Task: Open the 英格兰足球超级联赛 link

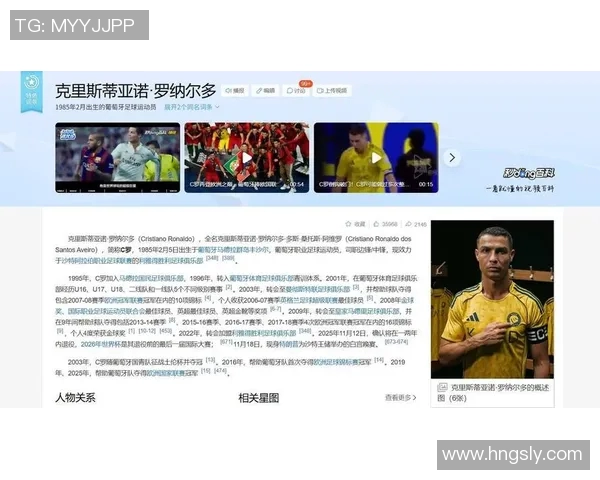Action: 309,300
